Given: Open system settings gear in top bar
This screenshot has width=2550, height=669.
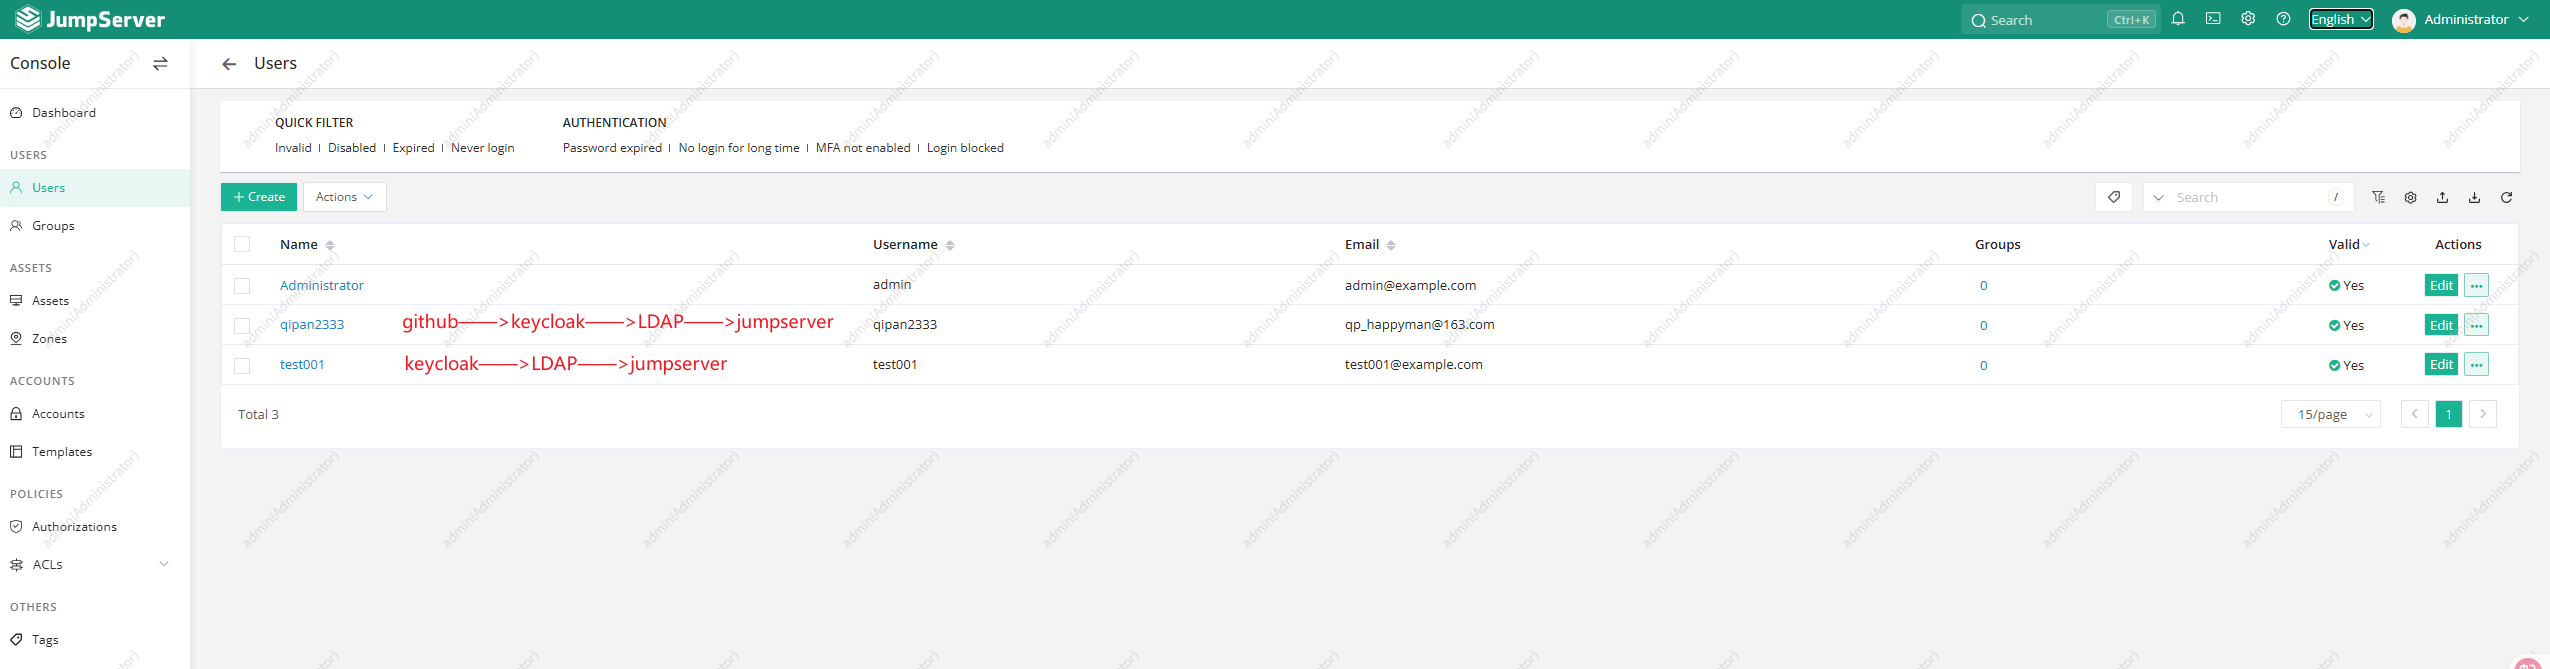Looking at the screenshot, I should click(x=2248, y=19).
